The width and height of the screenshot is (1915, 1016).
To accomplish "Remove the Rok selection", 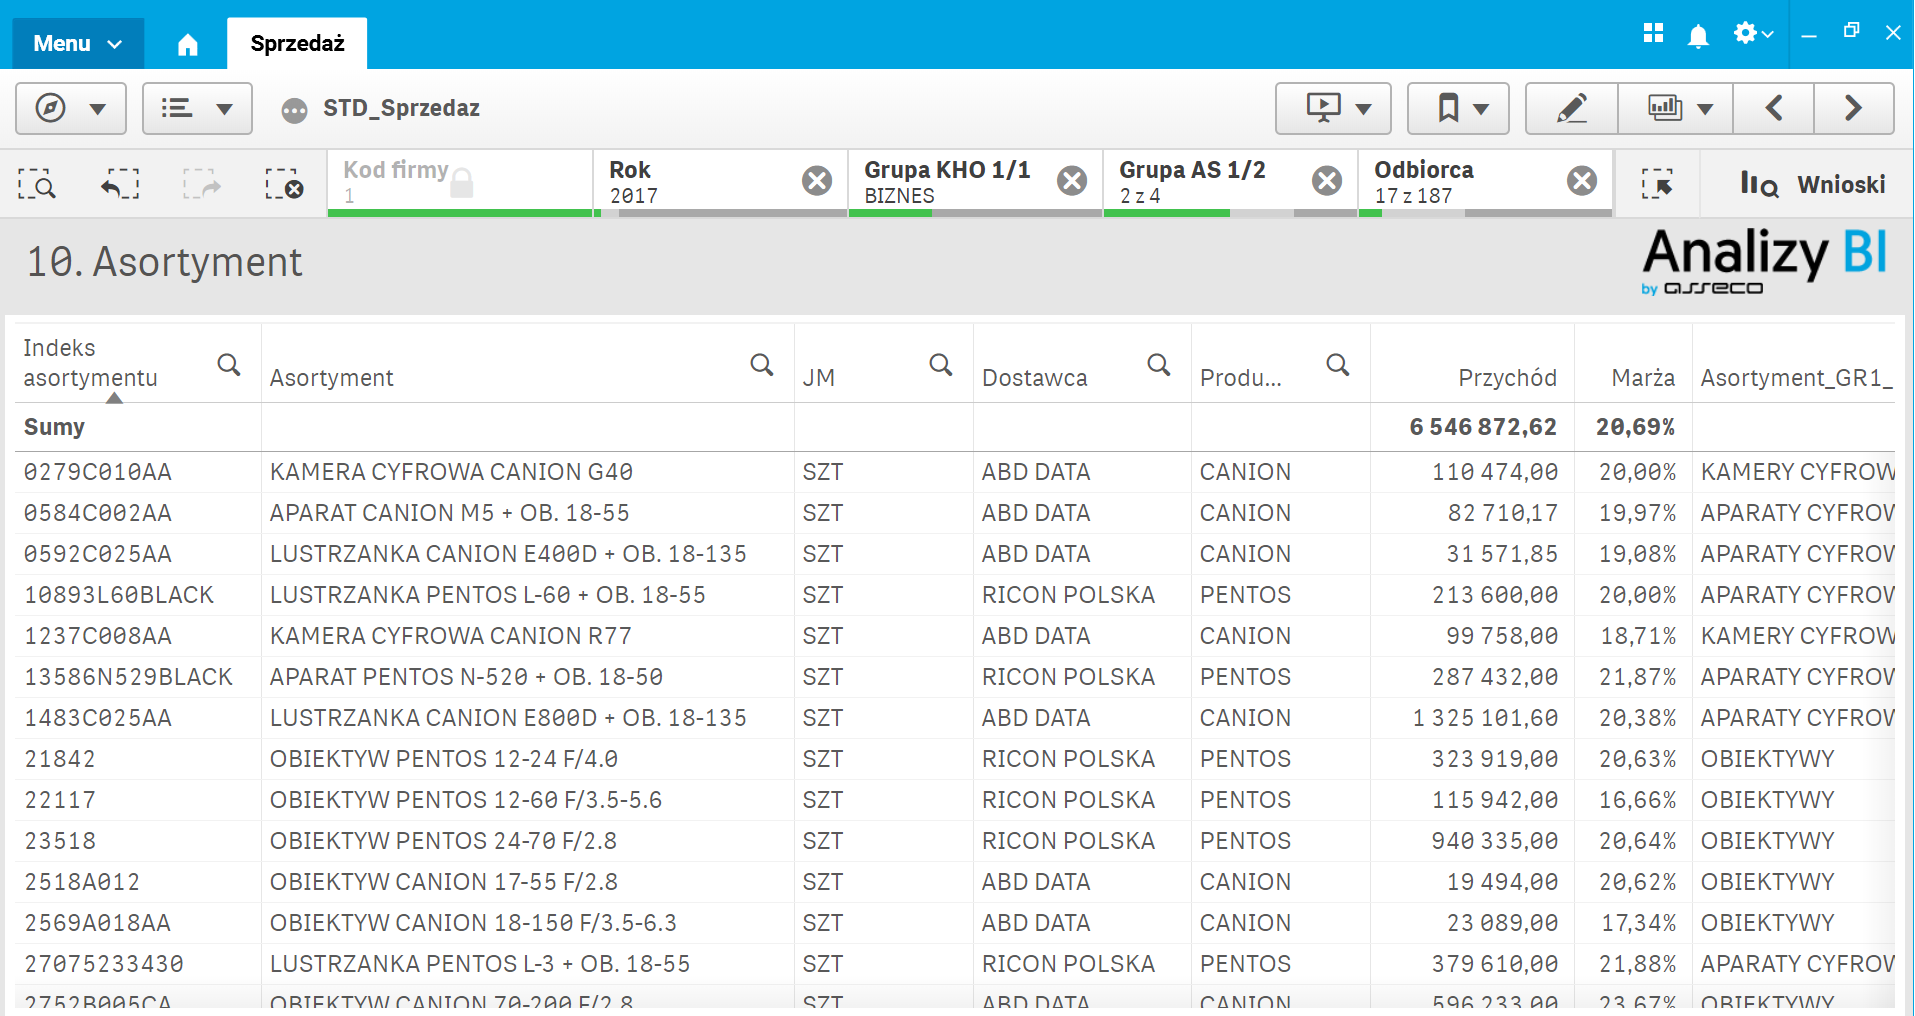I will [x=817, y=181].
